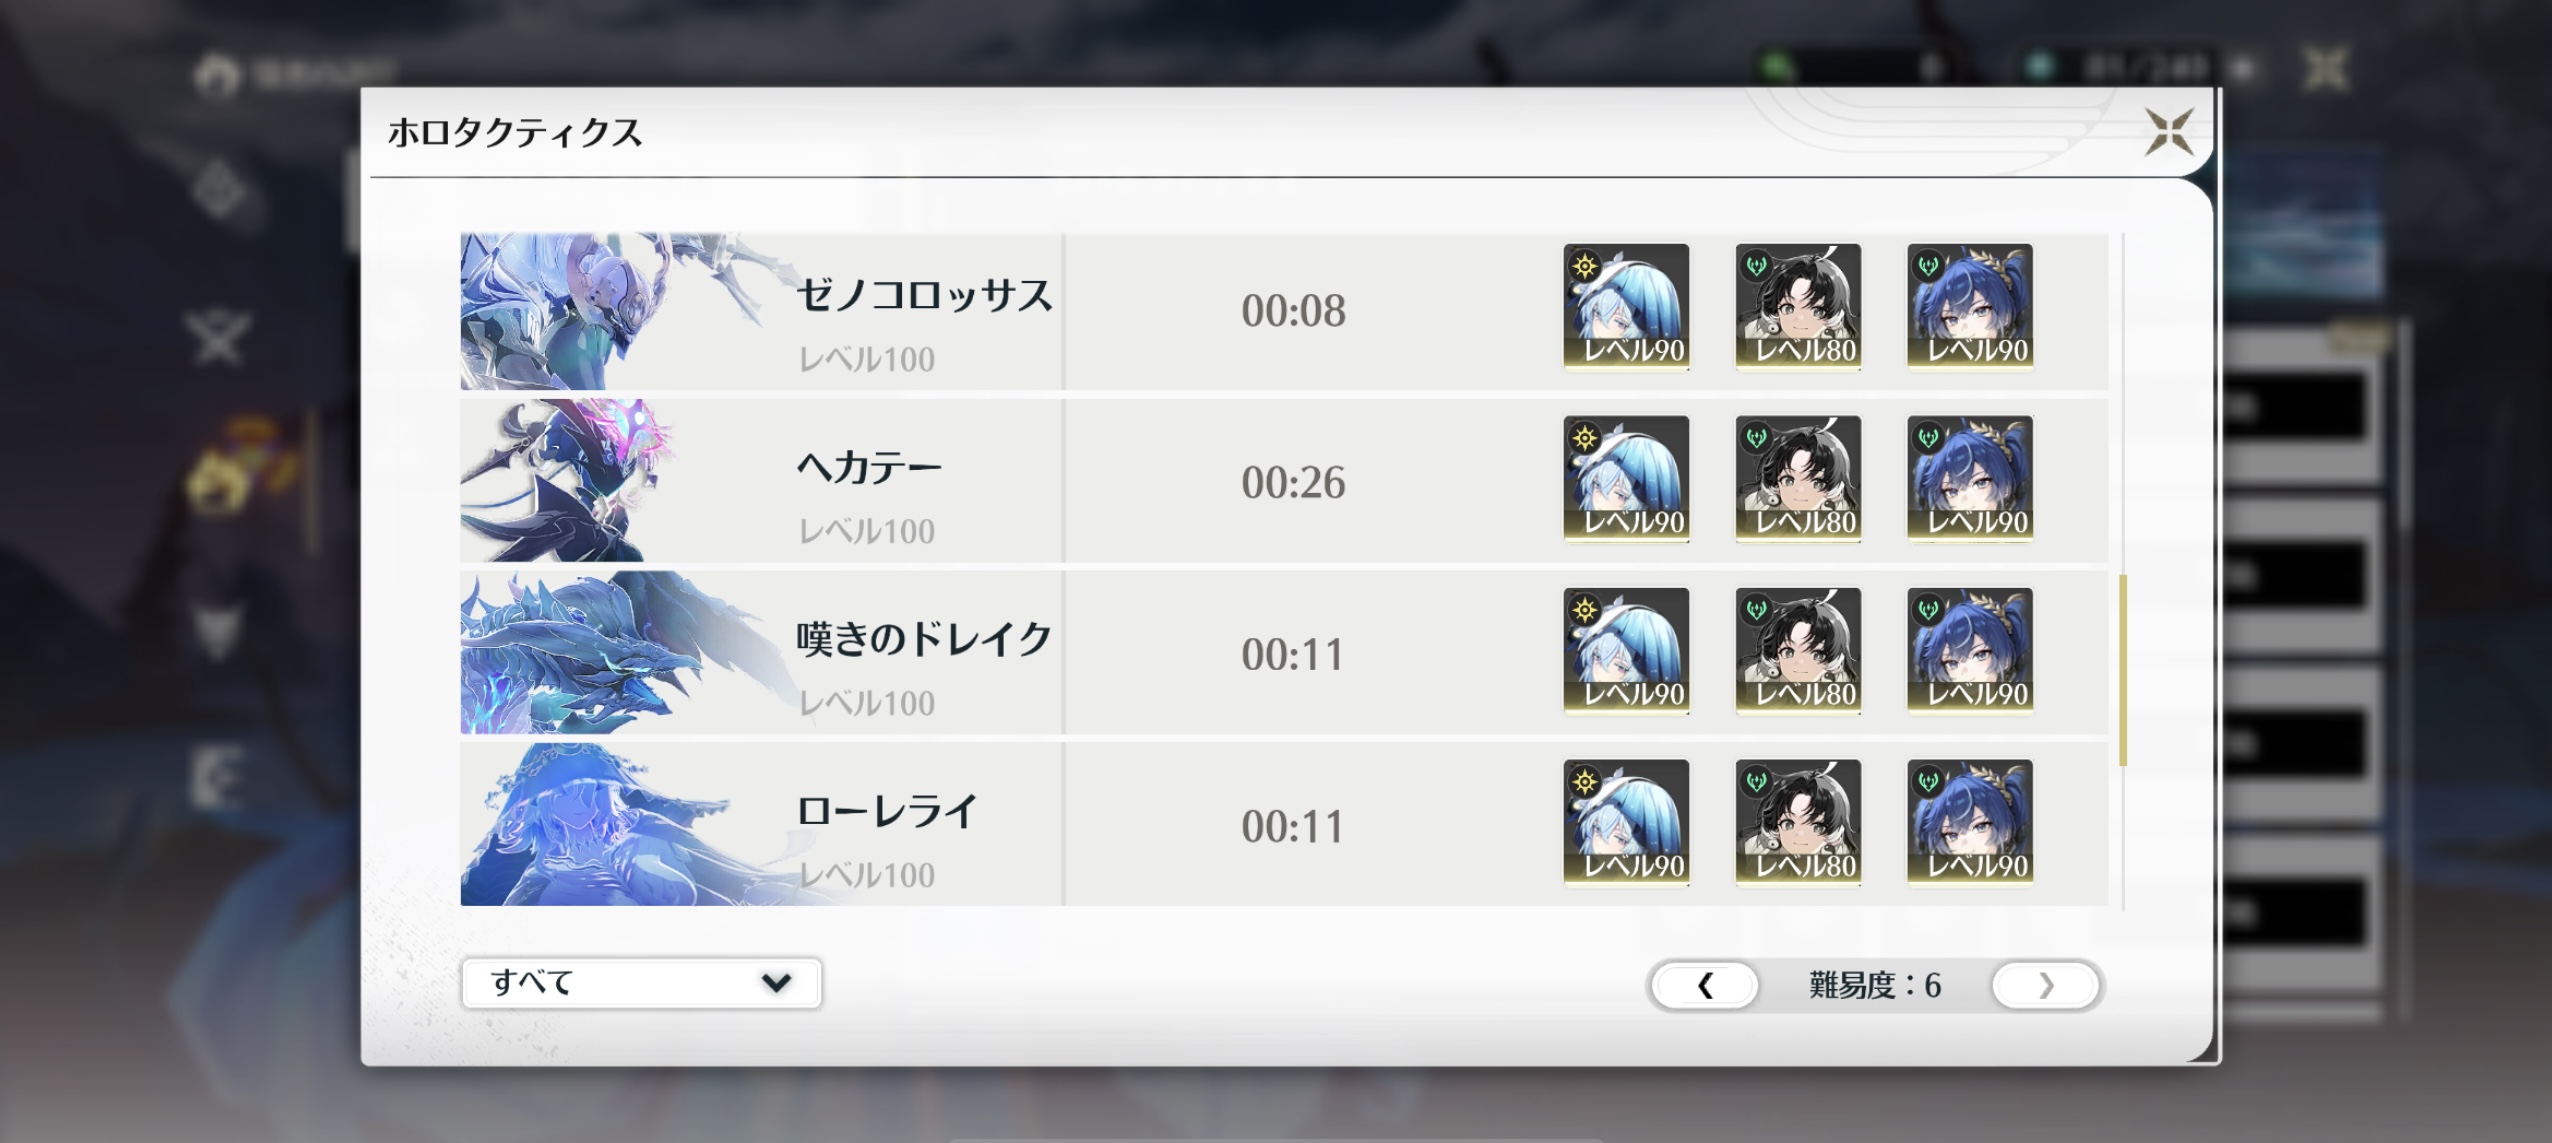
Task: Click the ローレライ boss name label
Action: pos(886,811)
